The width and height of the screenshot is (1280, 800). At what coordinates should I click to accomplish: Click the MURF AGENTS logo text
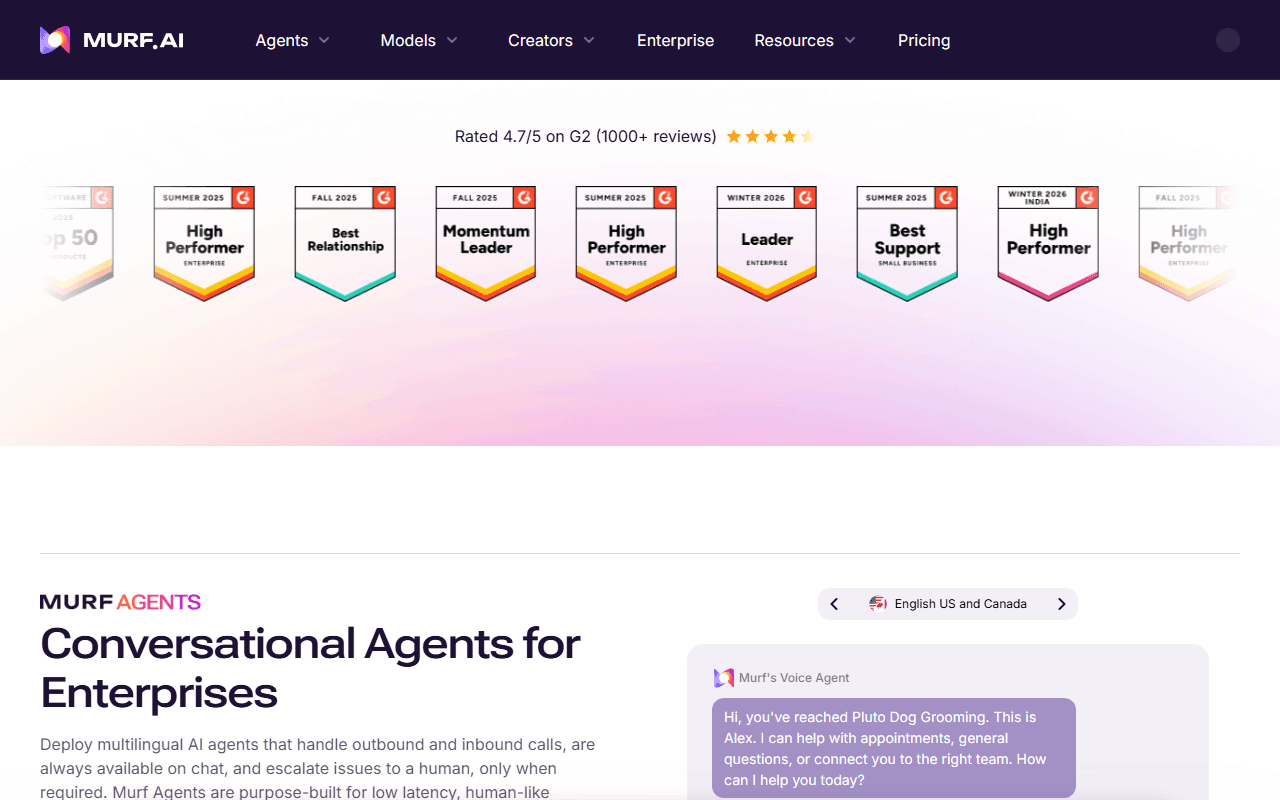click(120, 602)
